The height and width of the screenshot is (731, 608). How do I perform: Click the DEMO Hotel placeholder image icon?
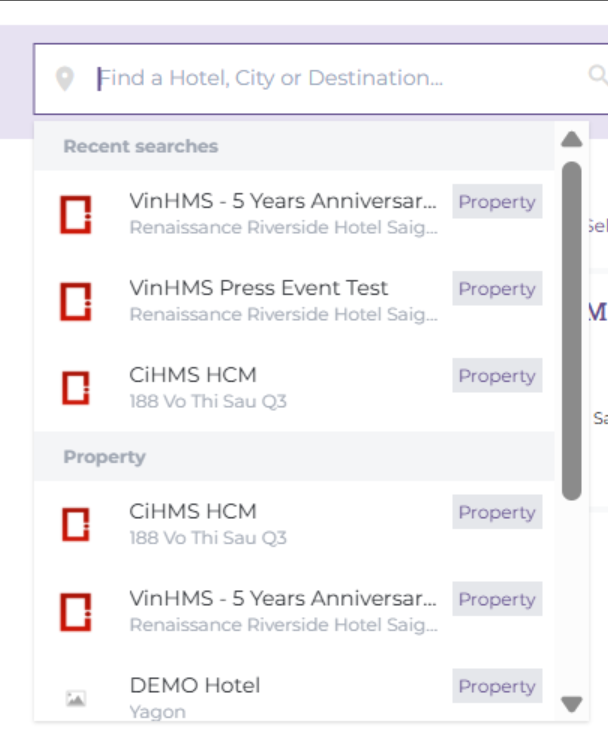tap(76, 698)
